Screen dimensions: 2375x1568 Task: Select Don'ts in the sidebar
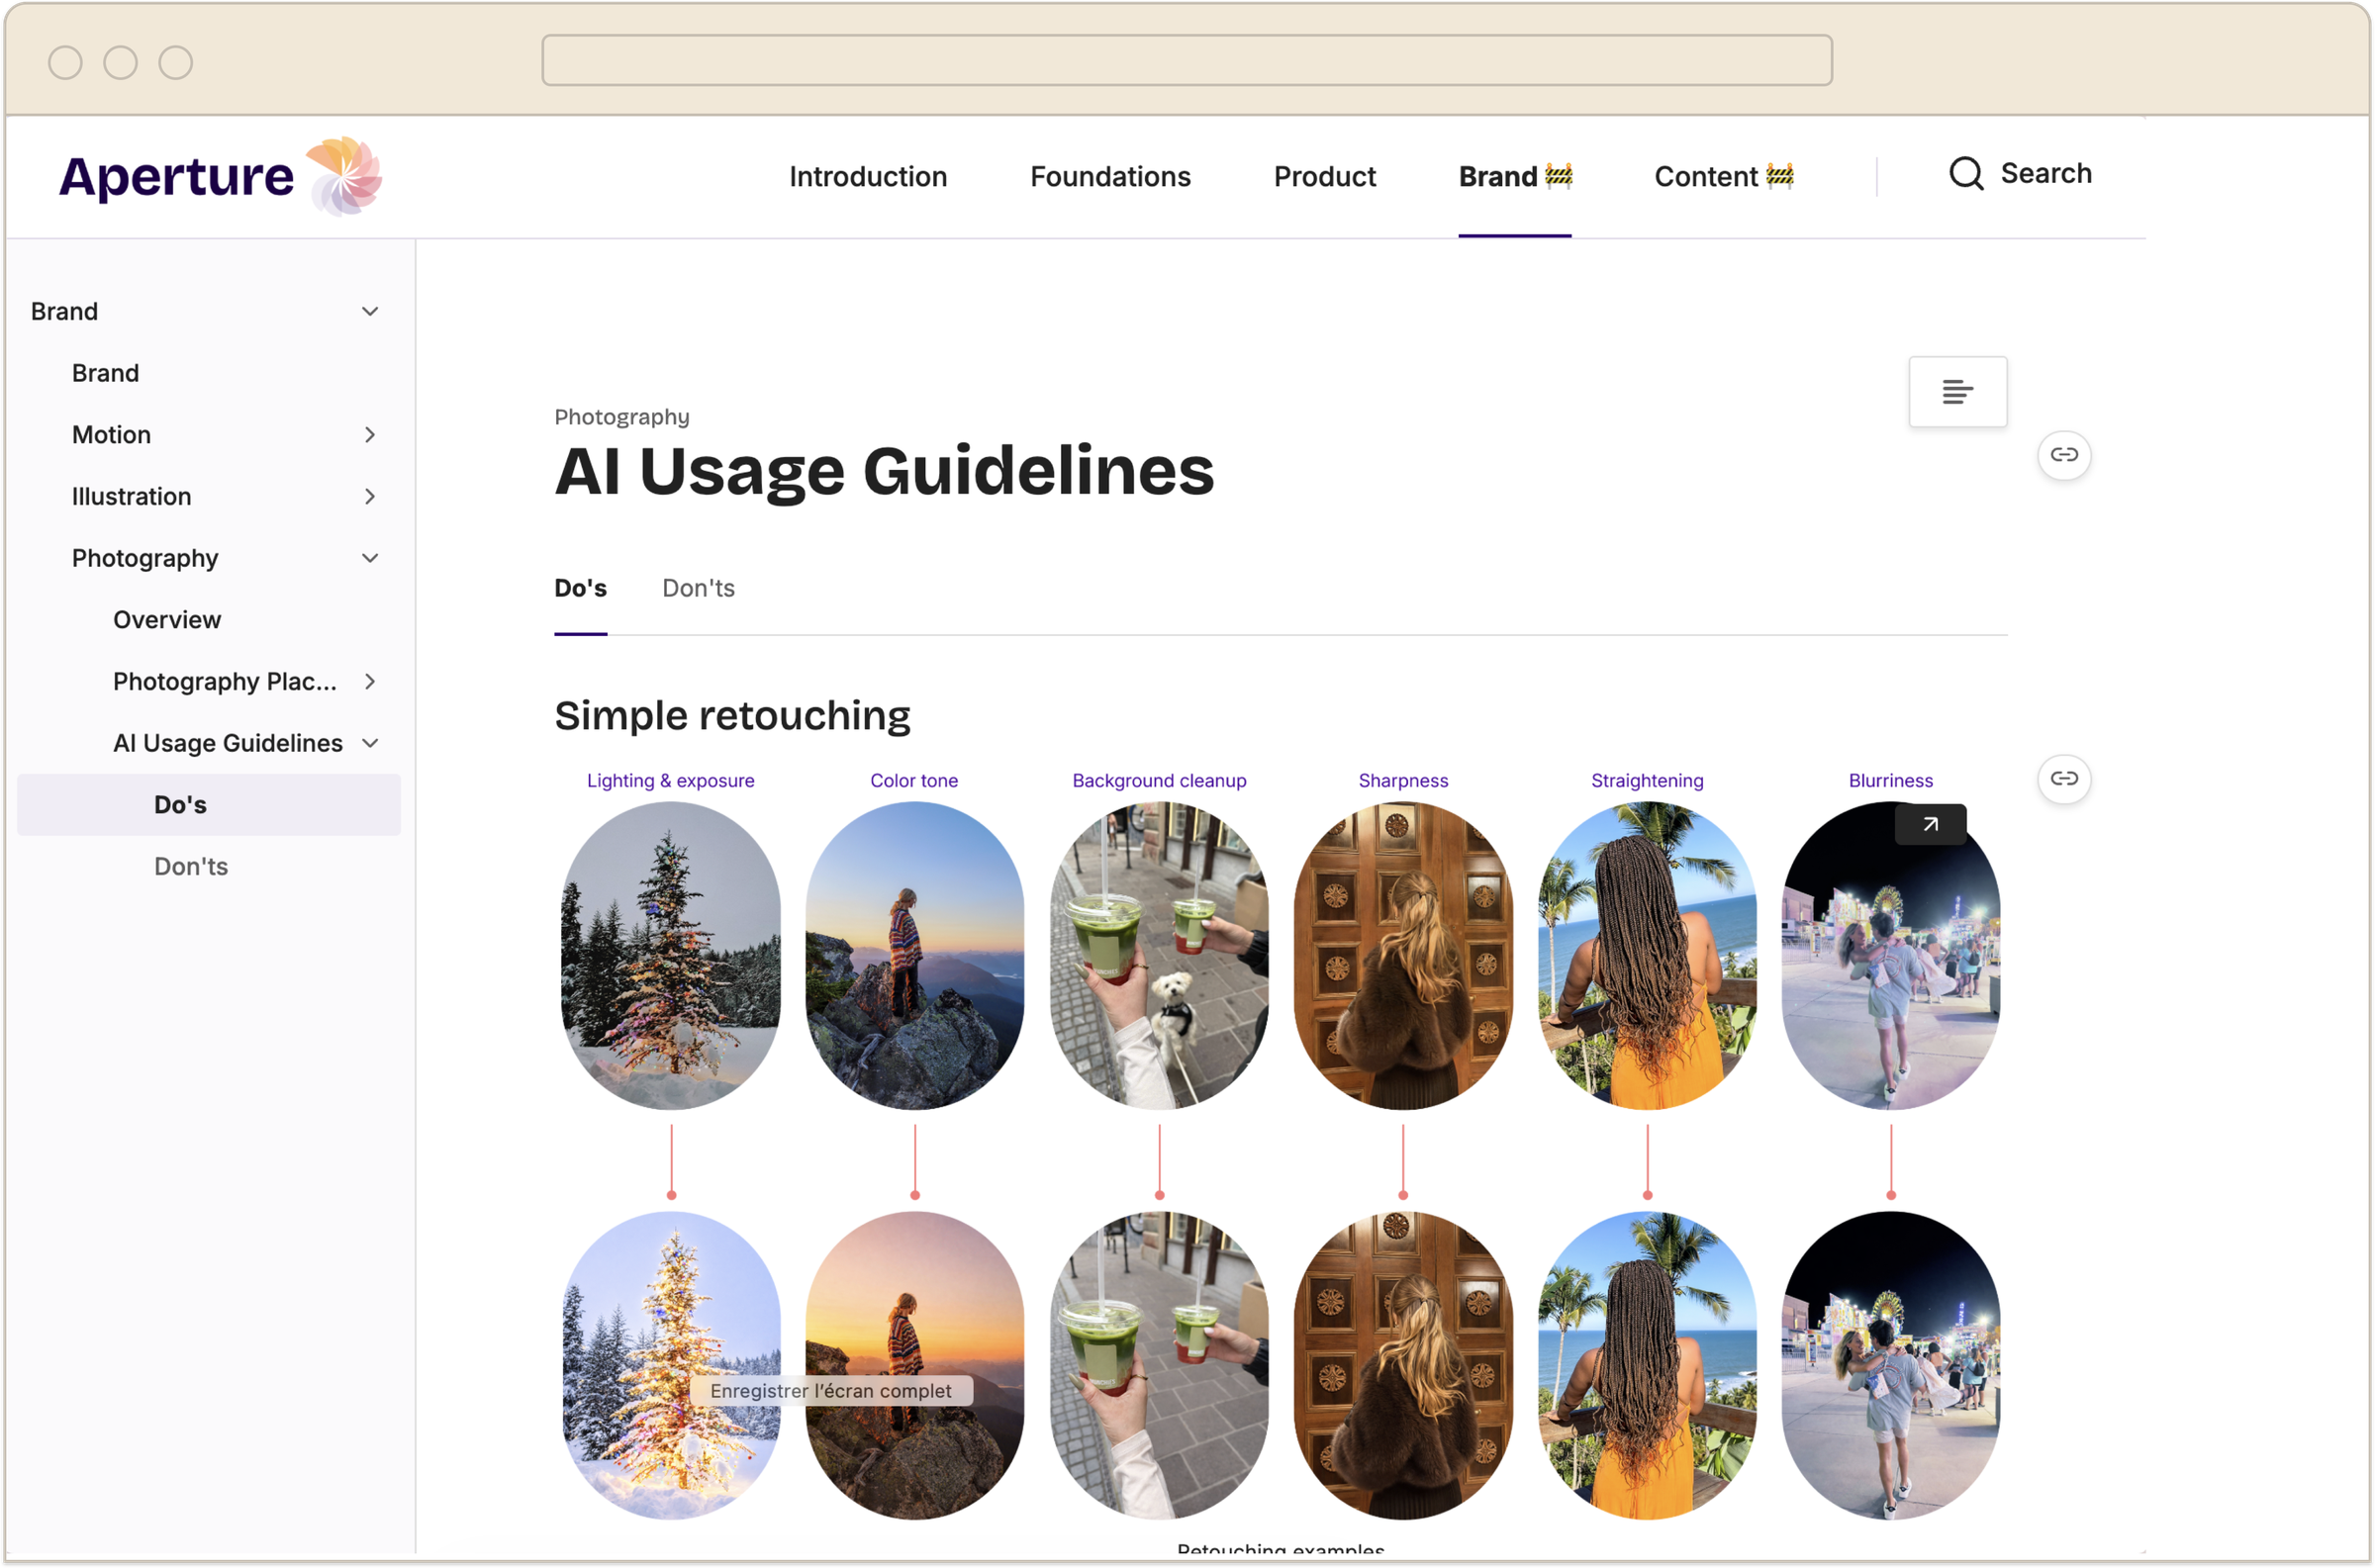pyautogui.click(x=191, y=867)
